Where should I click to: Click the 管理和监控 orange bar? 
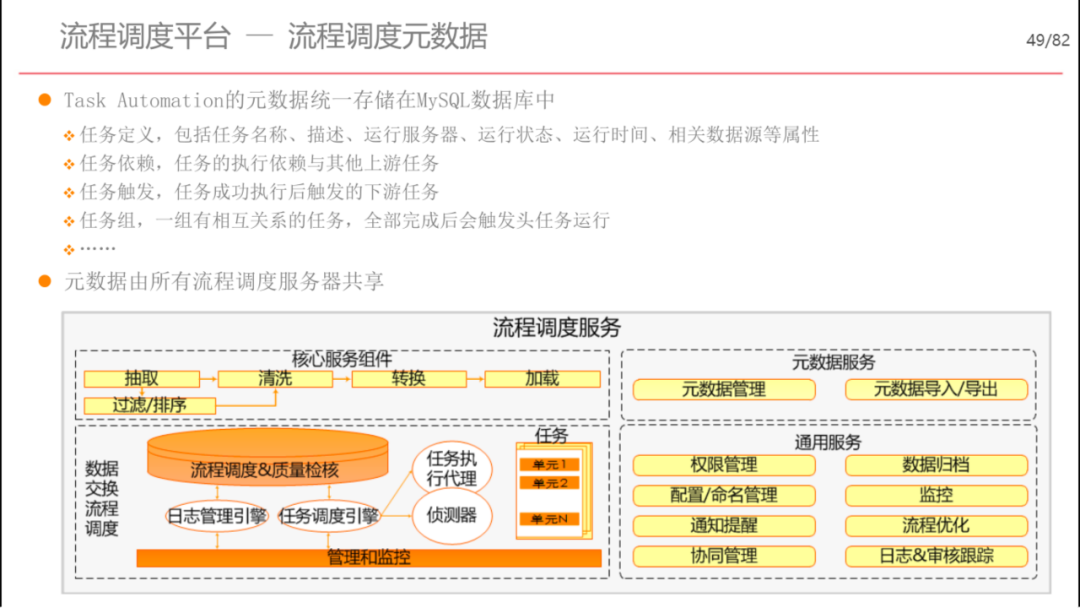[368, 558]
